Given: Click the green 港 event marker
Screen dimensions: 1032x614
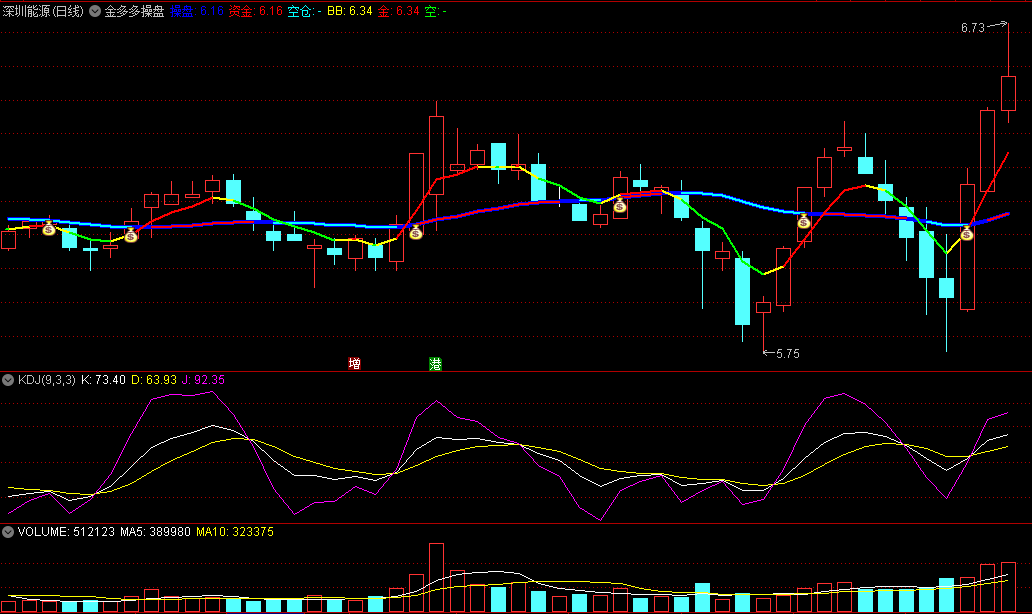Looking at the screenshot, I should tap(435, 363).
